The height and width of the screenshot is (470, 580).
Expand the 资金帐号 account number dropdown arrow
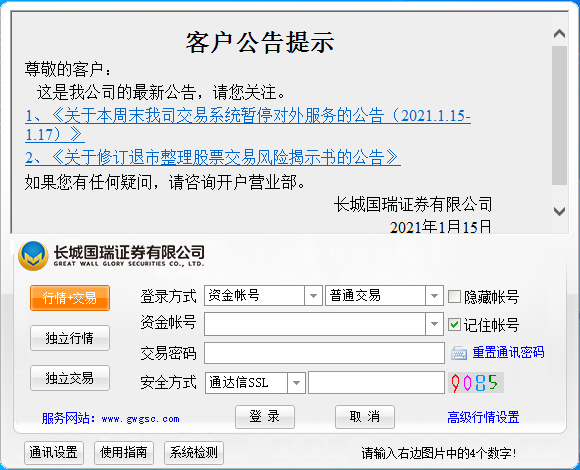pyautogui.click(x=434, y=324)
